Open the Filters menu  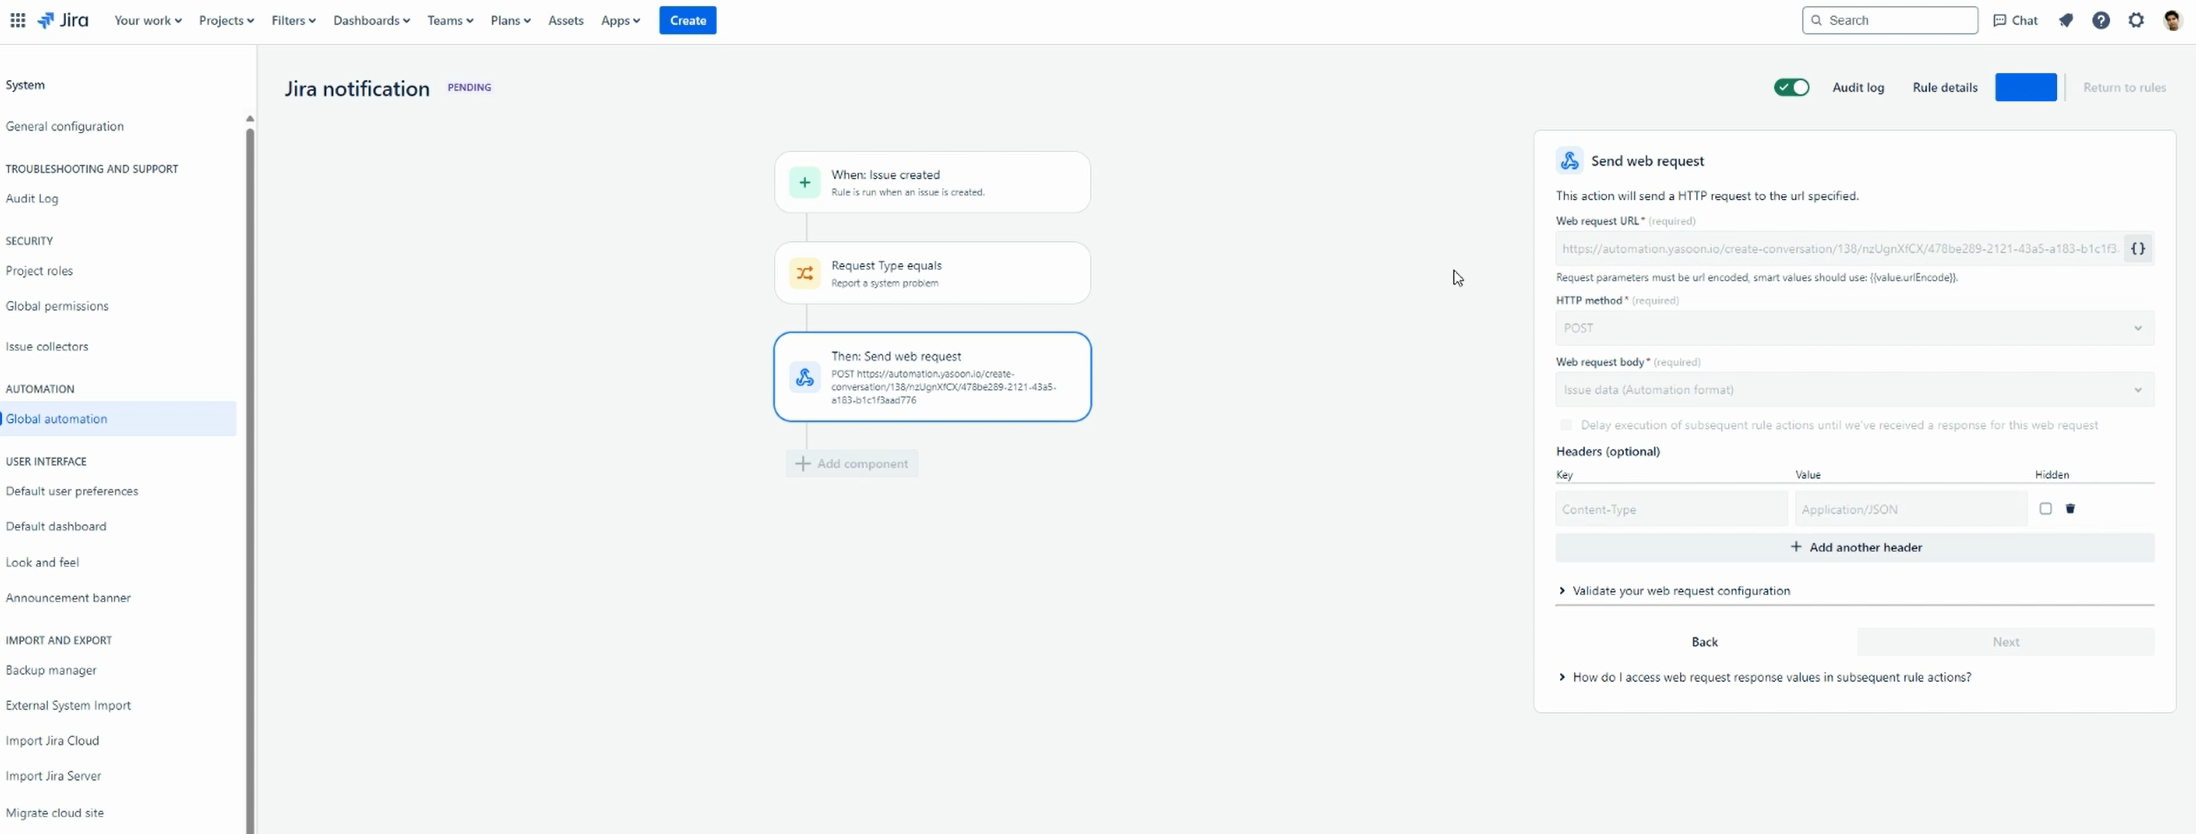click(x=293, y=20)
